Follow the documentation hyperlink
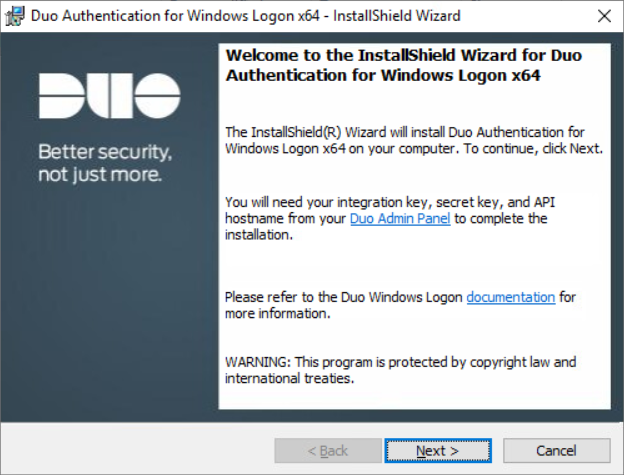This screenshot has width=624, height=475. (x=510, y=297)
